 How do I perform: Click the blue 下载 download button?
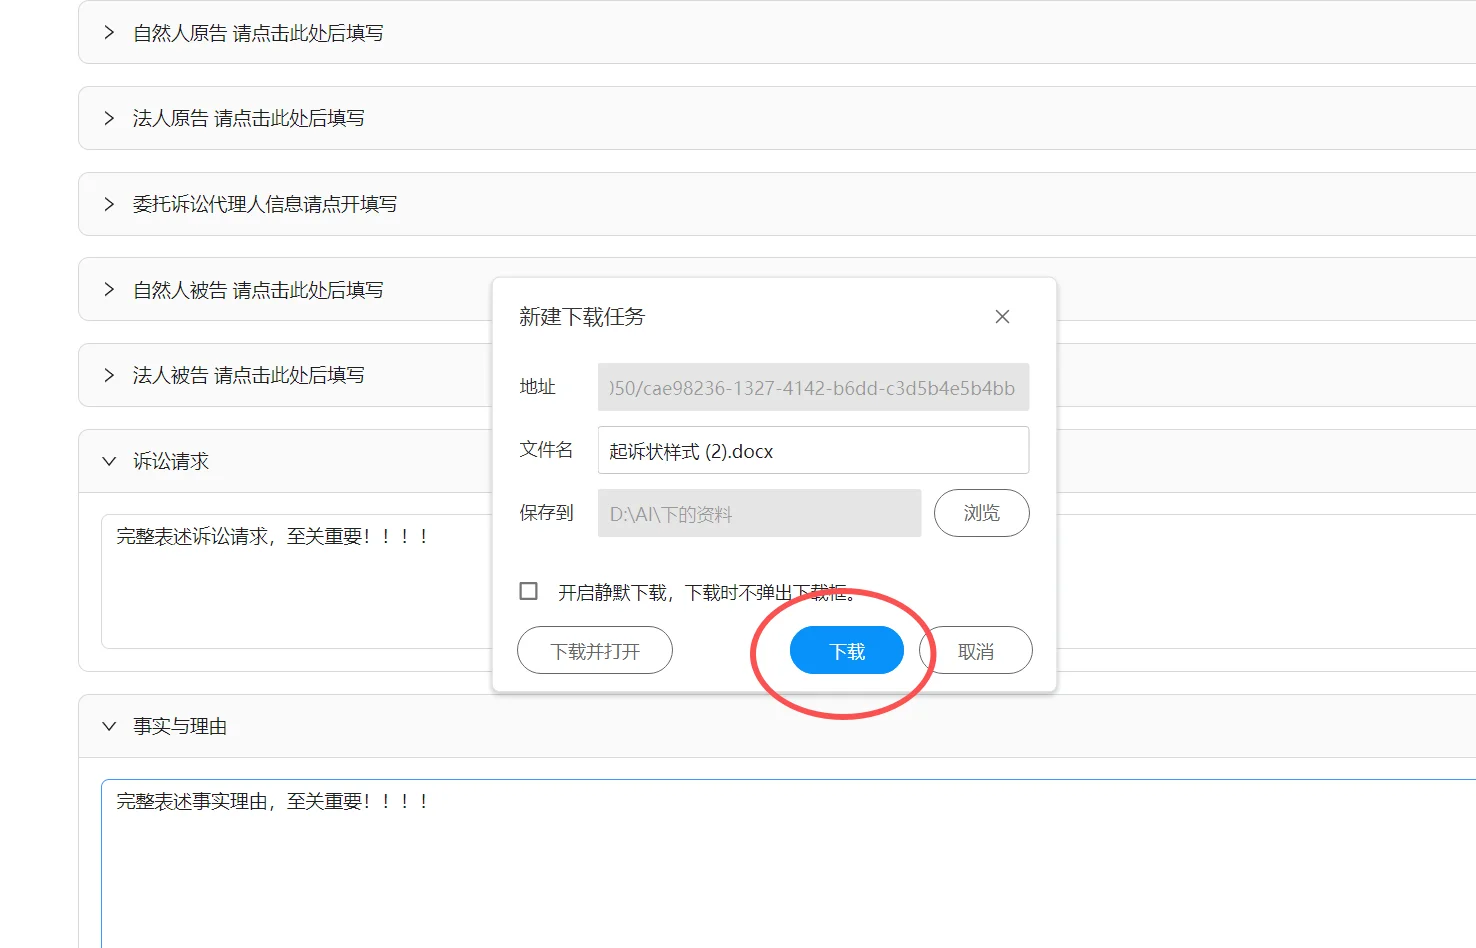point(846,650)
